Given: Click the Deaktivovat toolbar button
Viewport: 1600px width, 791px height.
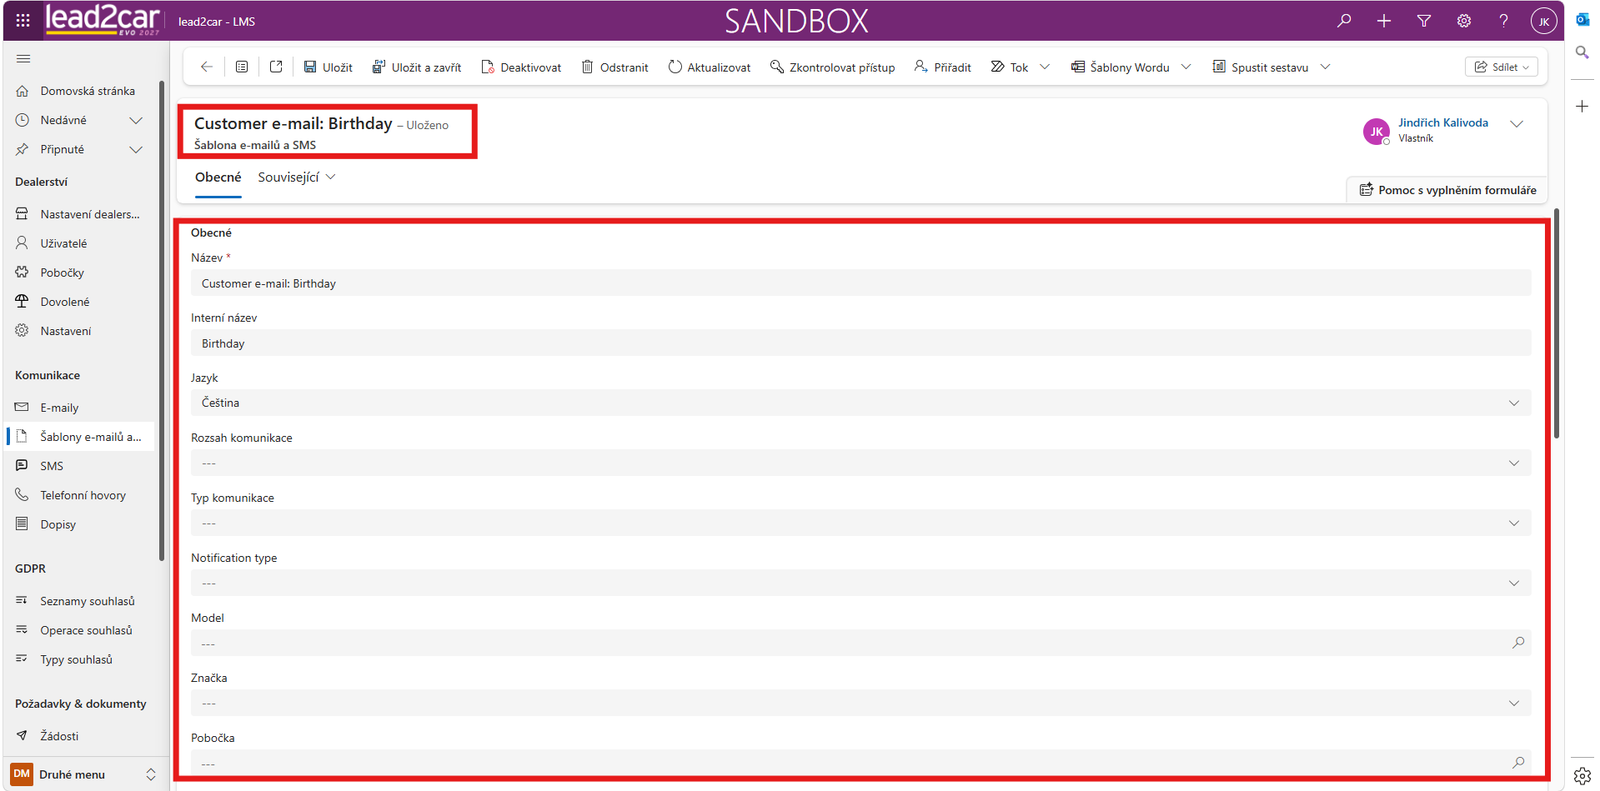Looking at the screenshot, I should click(521, 67).
